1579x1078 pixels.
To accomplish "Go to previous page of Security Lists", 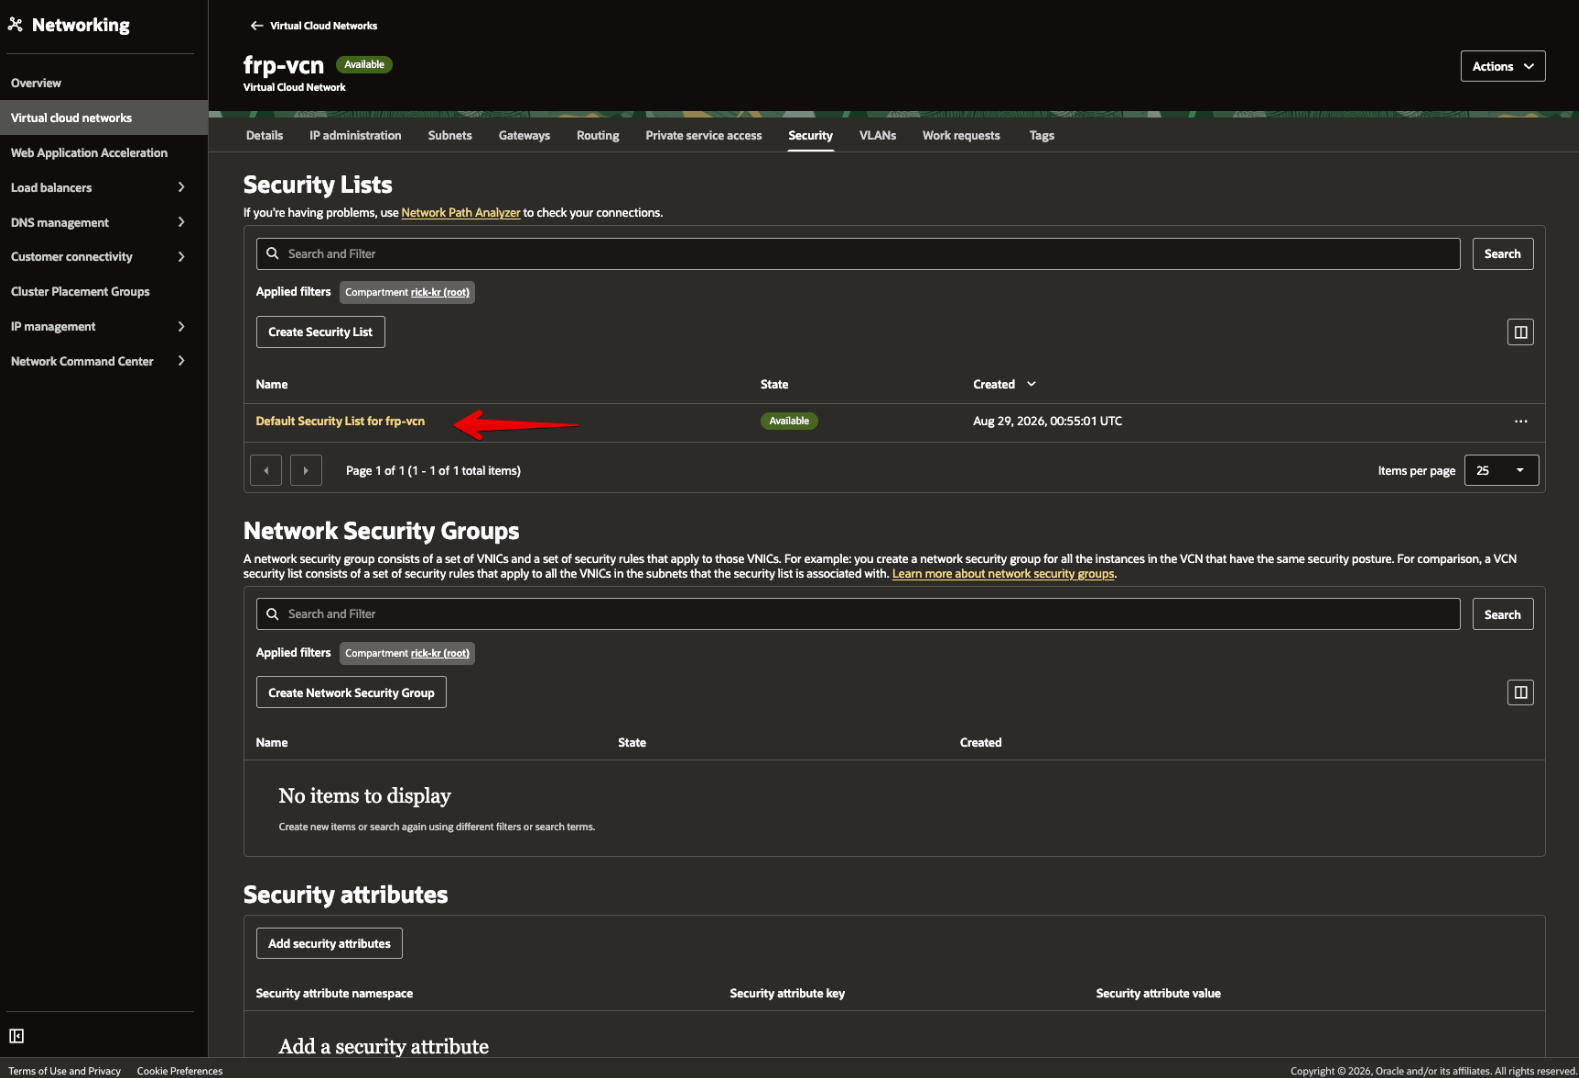I will (x=266, y=470).
